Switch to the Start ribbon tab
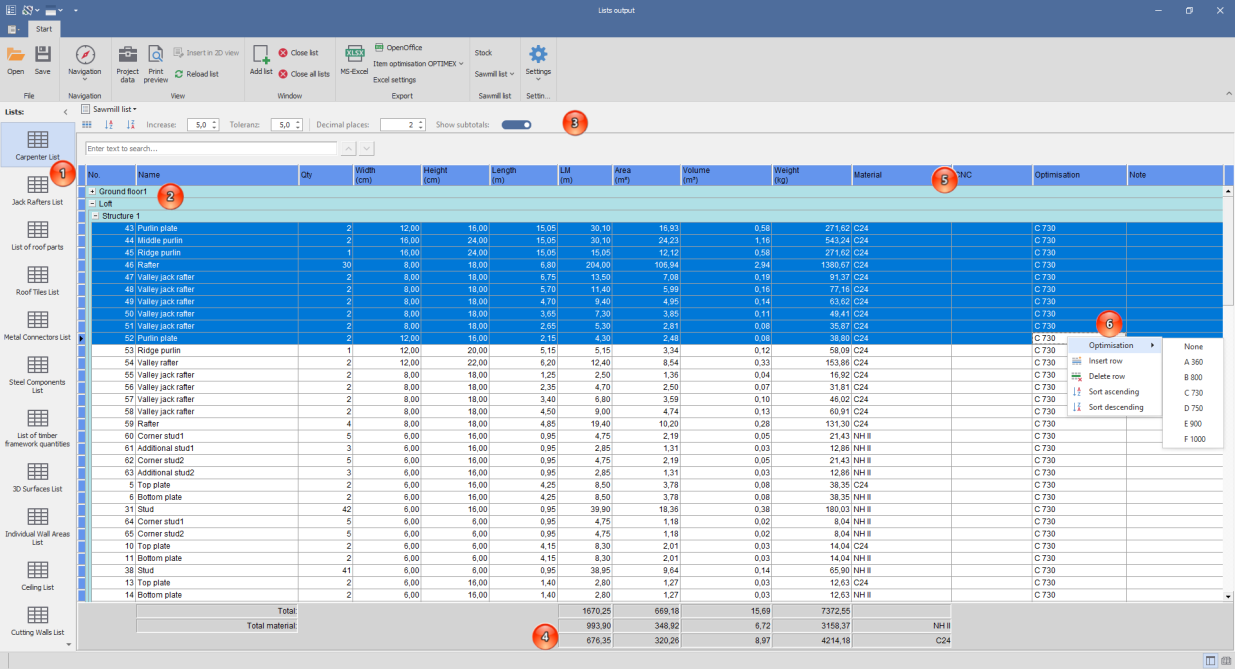Image resolution: width=1235 pixels, height=669 pixels. 44,29
